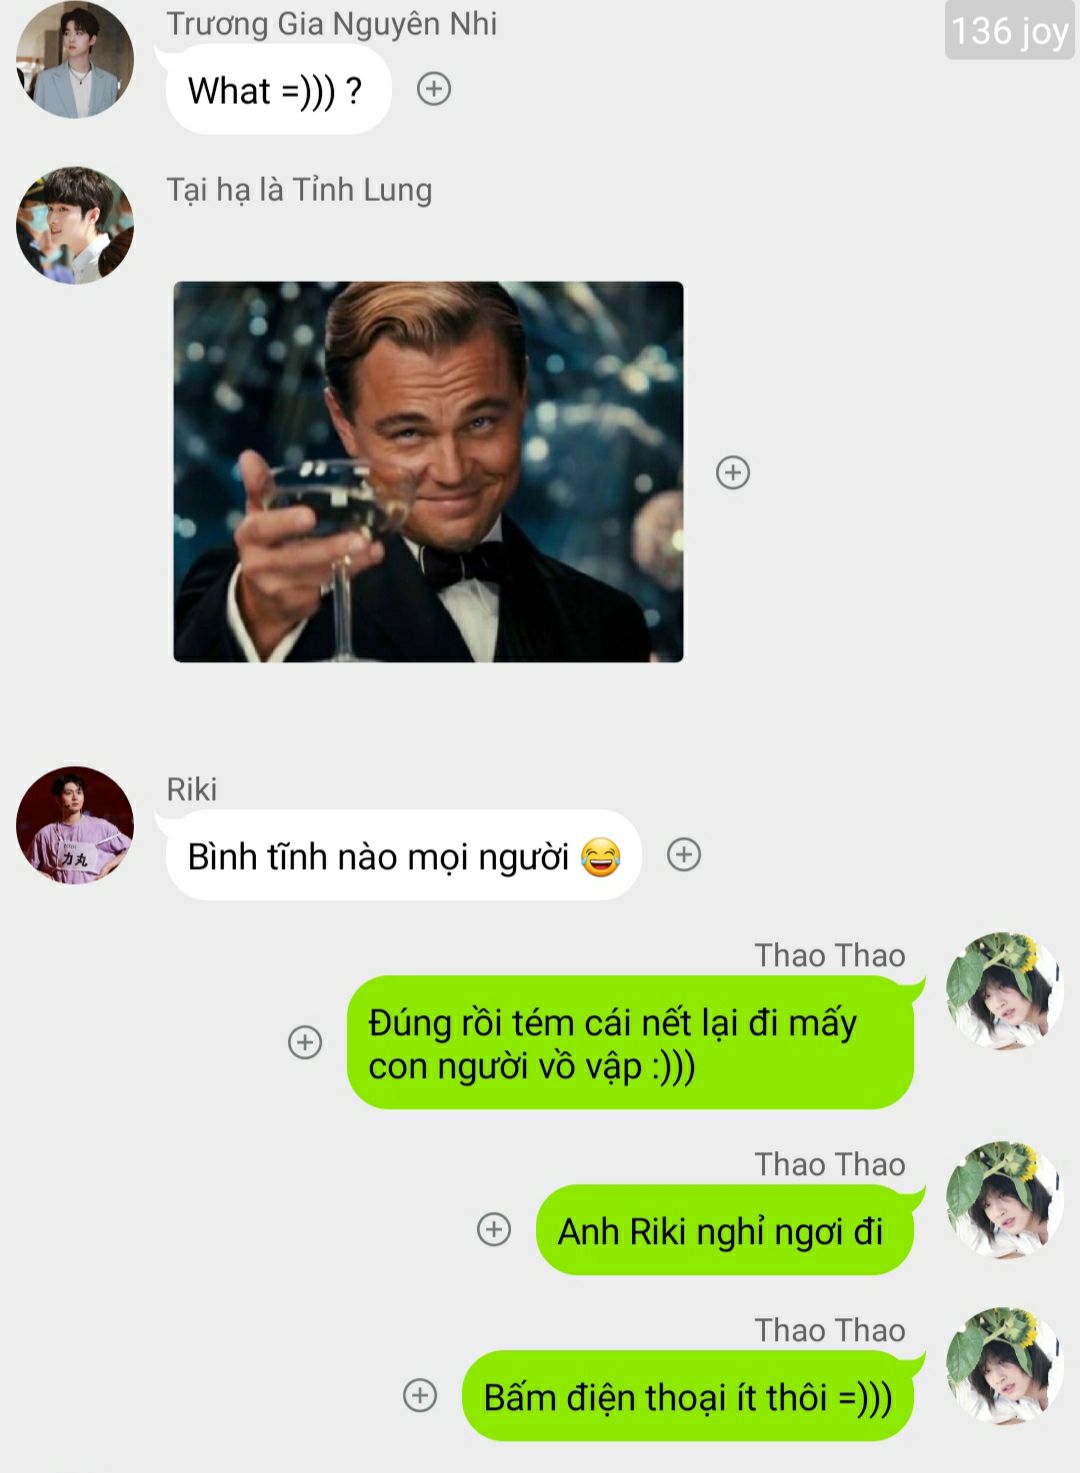This screenshot has height=1473, width=1080.
Task: Open Thao Thao avatar by "Anh Riki" message
Action: (1005, 1200)
